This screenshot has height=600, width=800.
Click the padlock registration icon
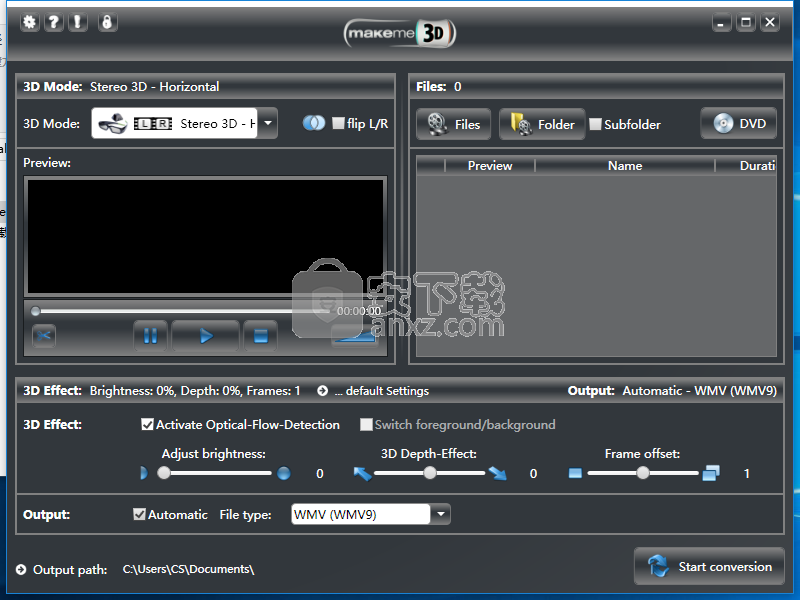(x=107, y=22)
